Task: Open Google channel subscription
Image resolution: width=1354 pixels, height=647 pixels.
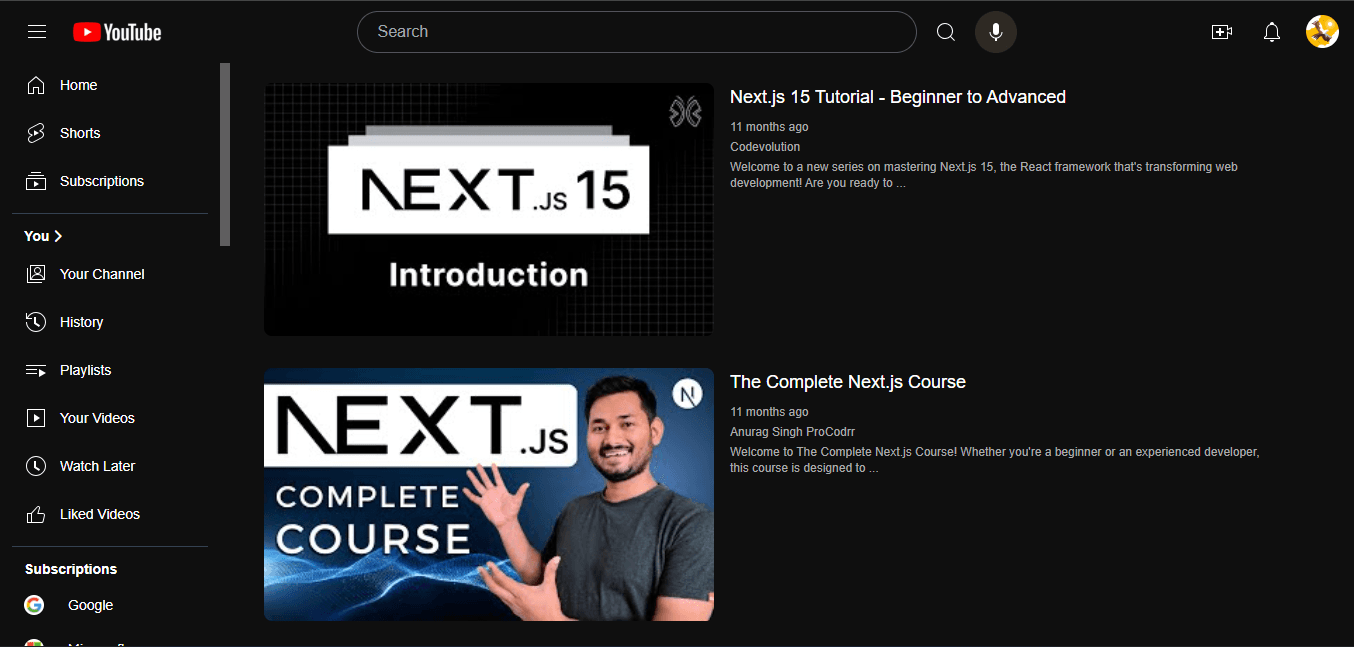Action: [90, 605]
